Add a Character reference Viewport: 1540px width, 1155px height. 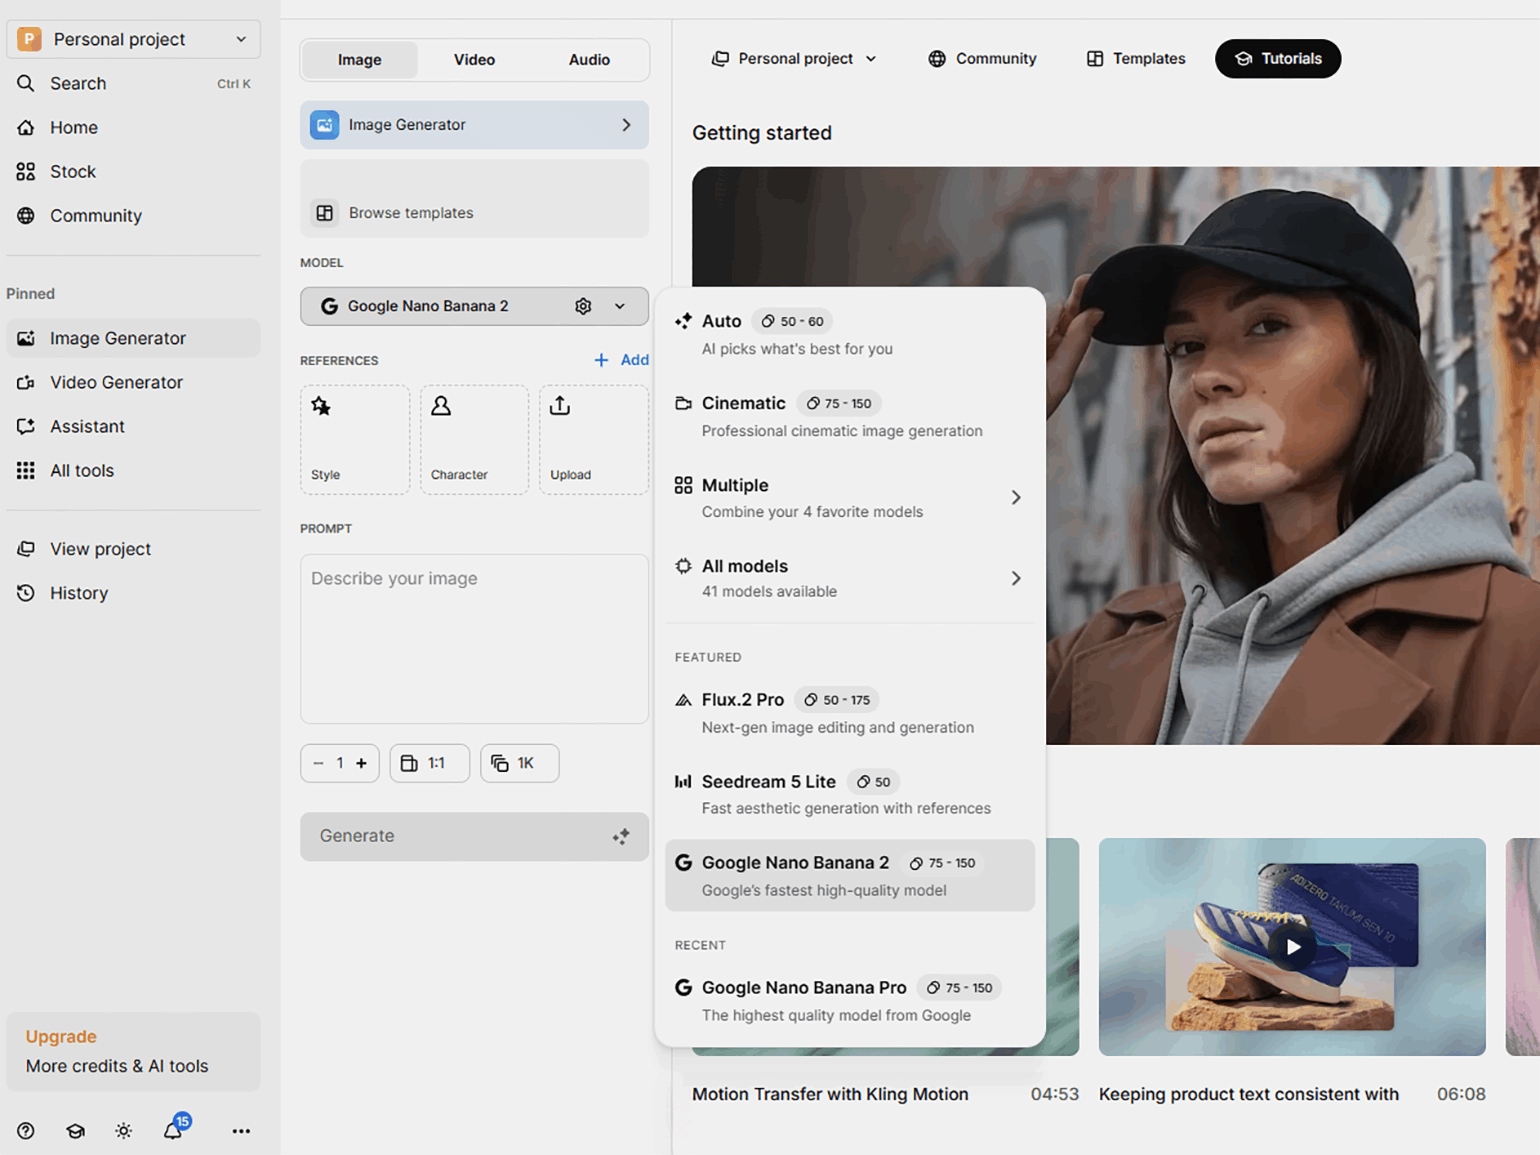[474, 440]
